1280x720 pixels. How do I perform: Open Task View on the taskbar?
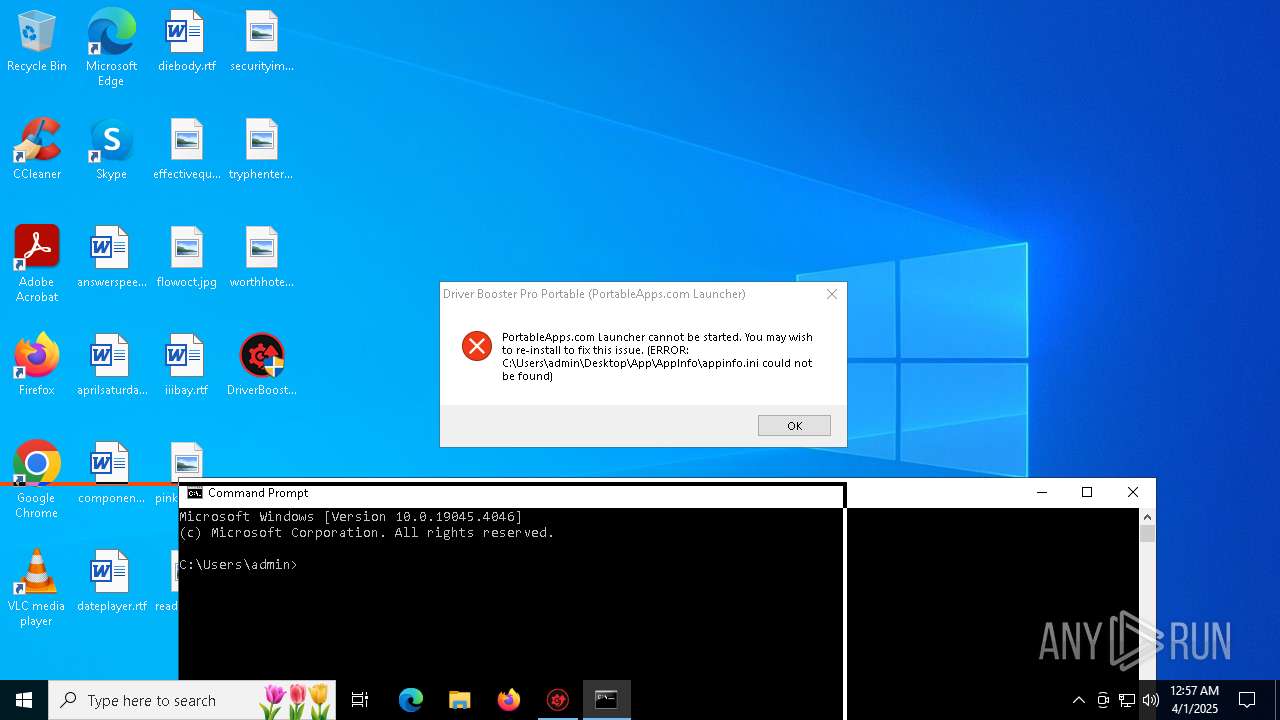coord(360,700)
